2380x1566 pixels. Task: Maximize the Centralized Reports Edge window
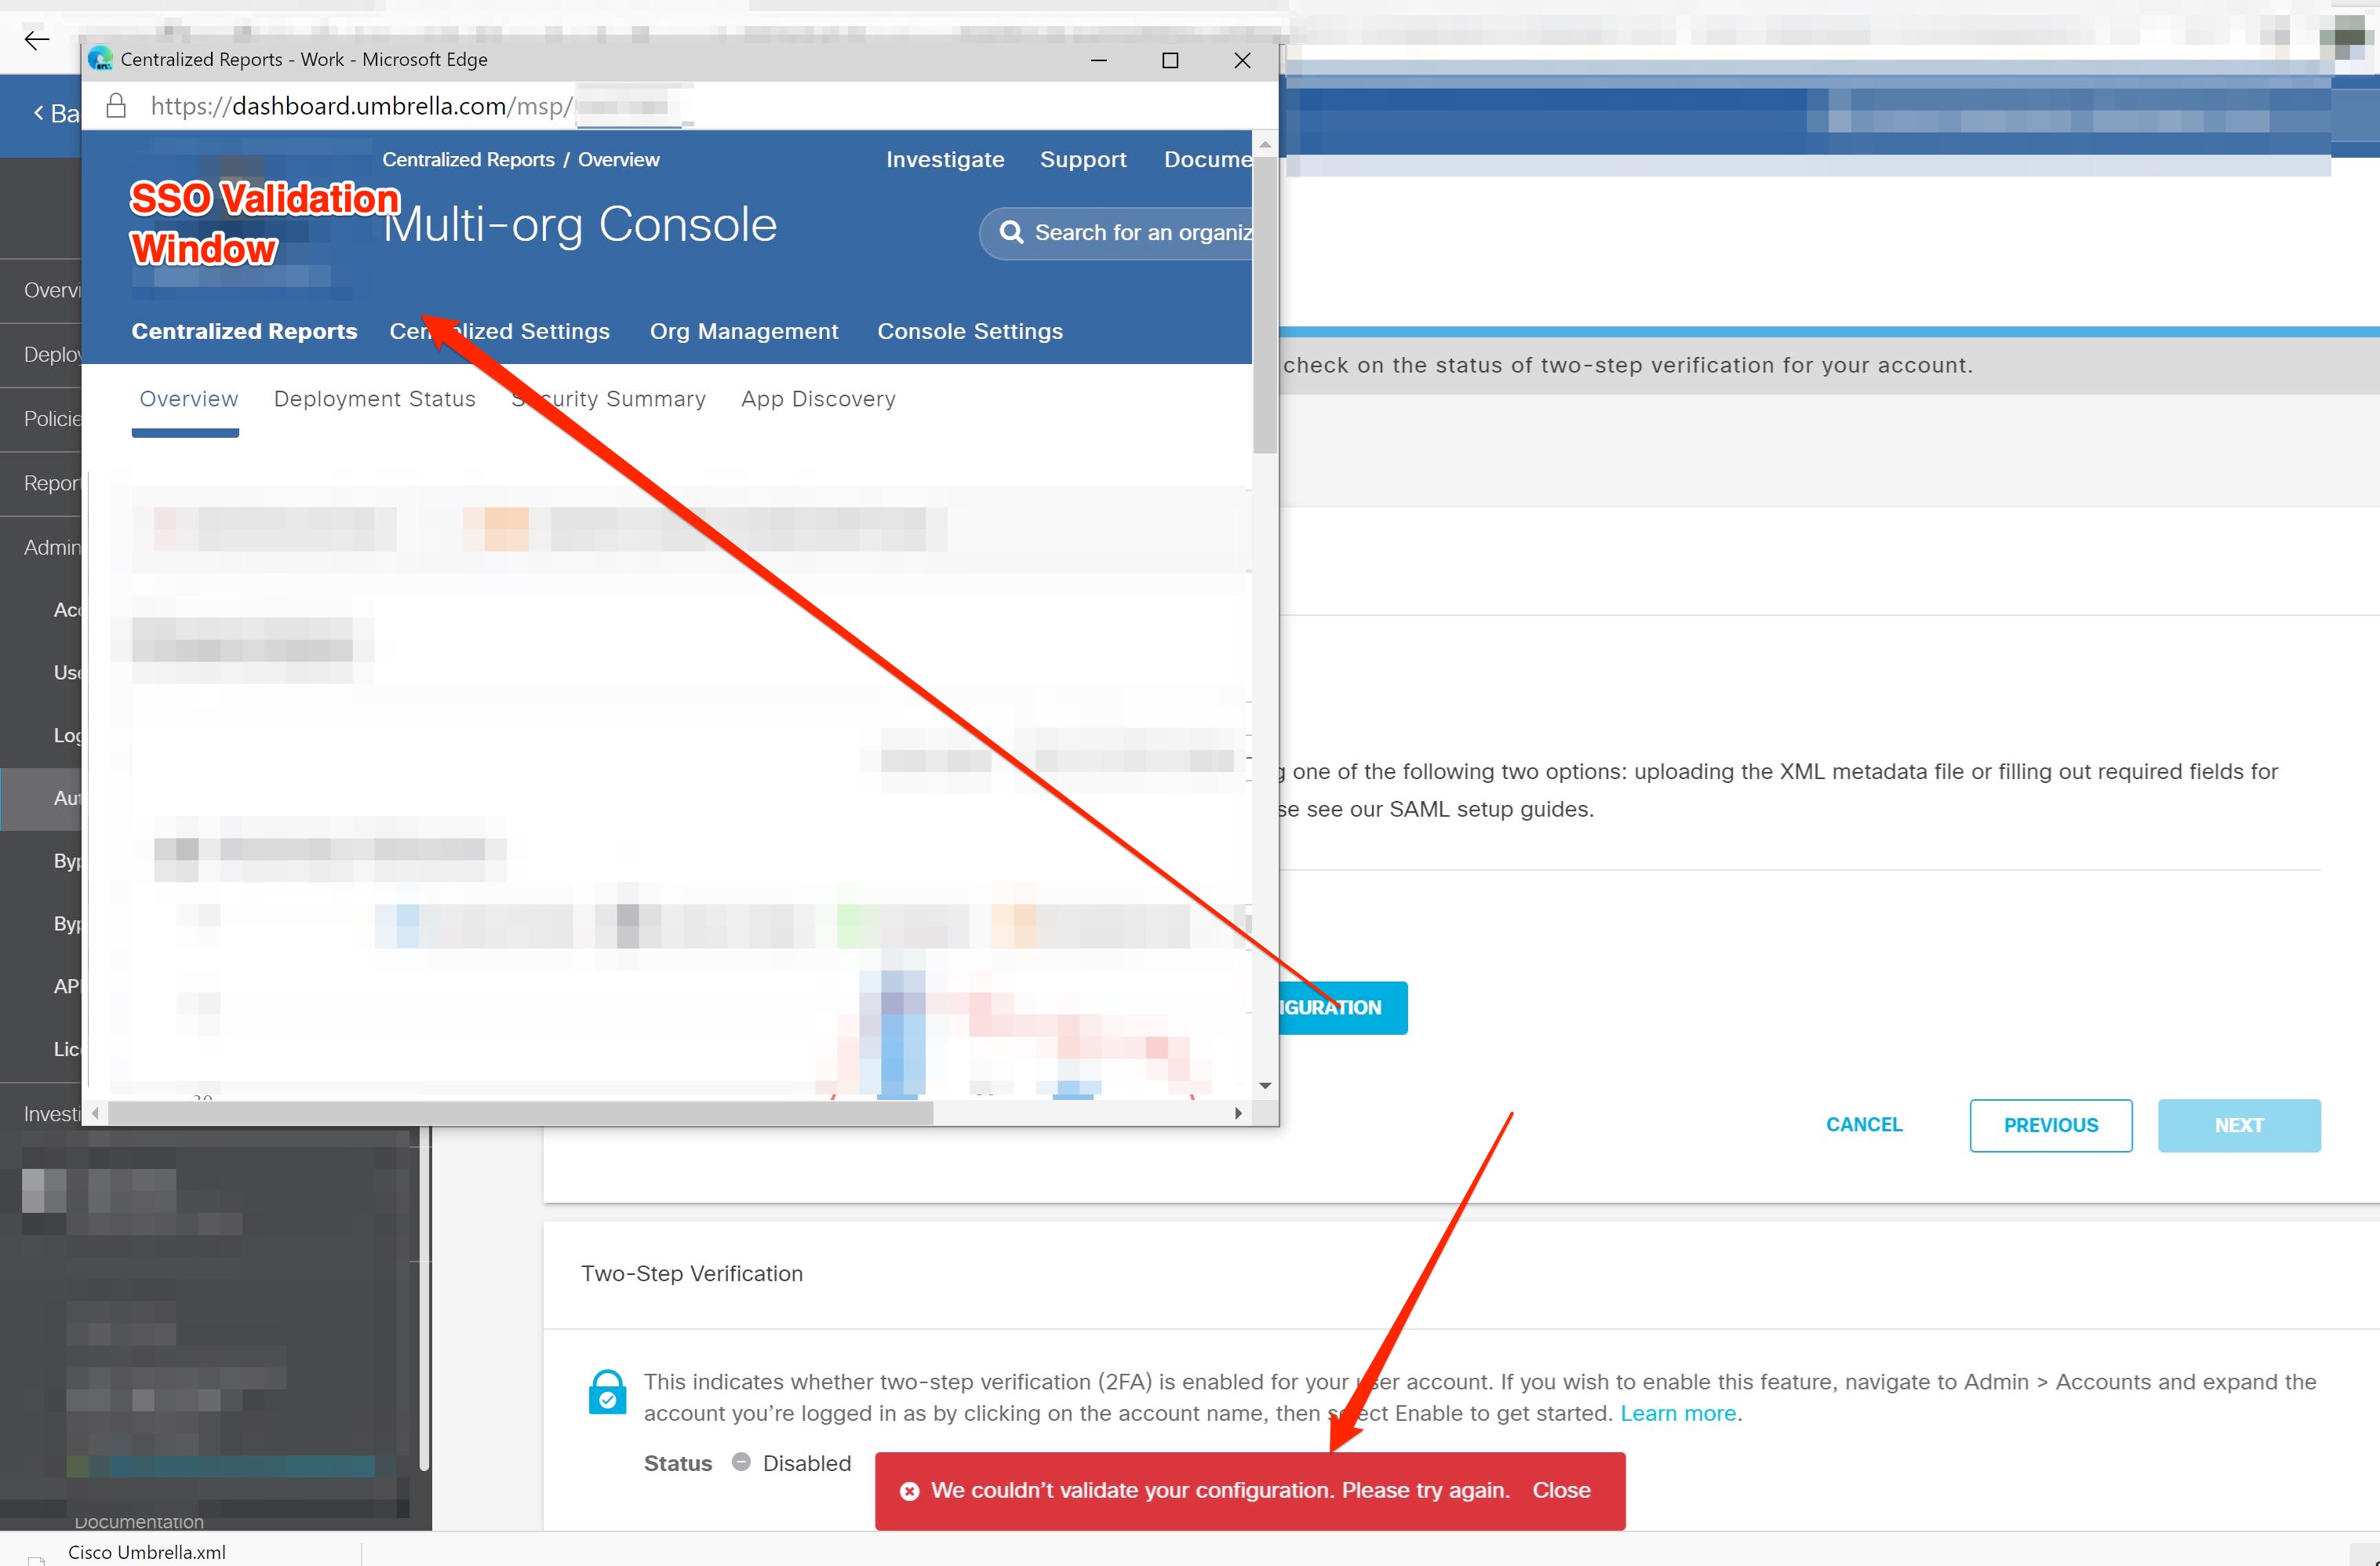pos(1170,60)
